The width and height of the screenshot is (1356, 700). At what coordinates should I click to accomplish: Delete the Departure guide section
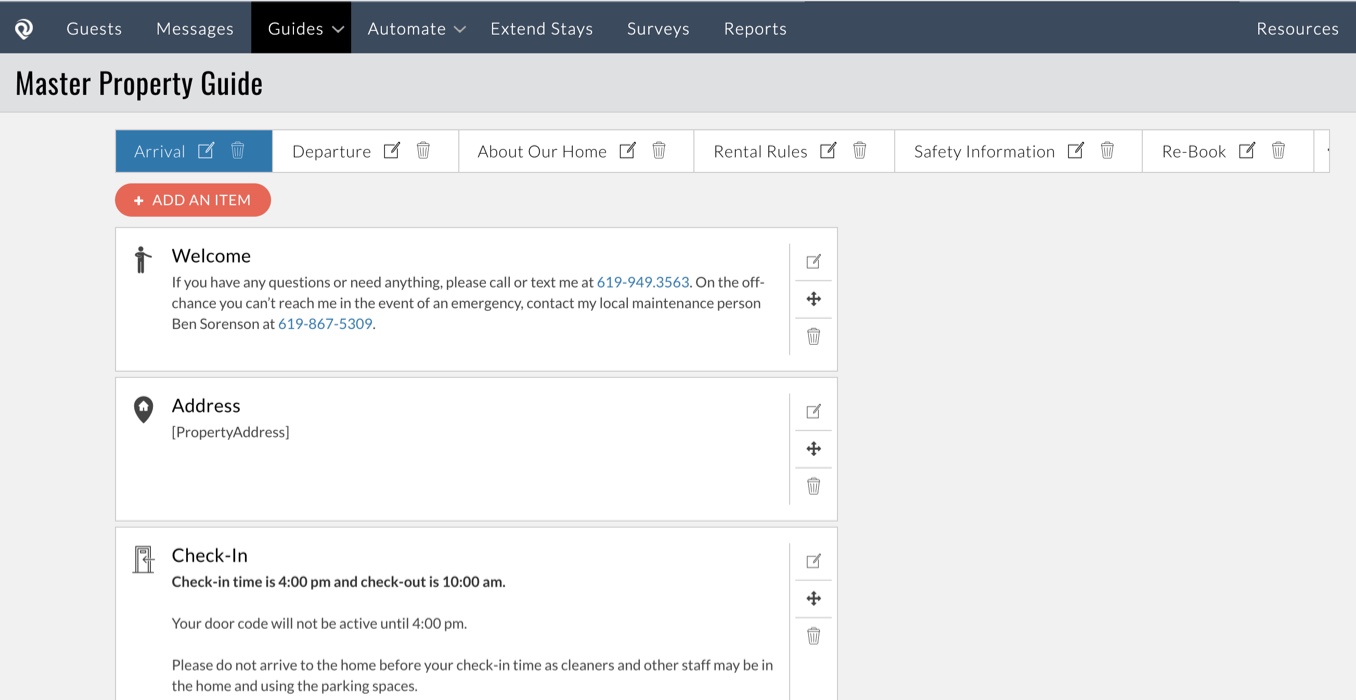pyautogui.click(x=423, y=150)
